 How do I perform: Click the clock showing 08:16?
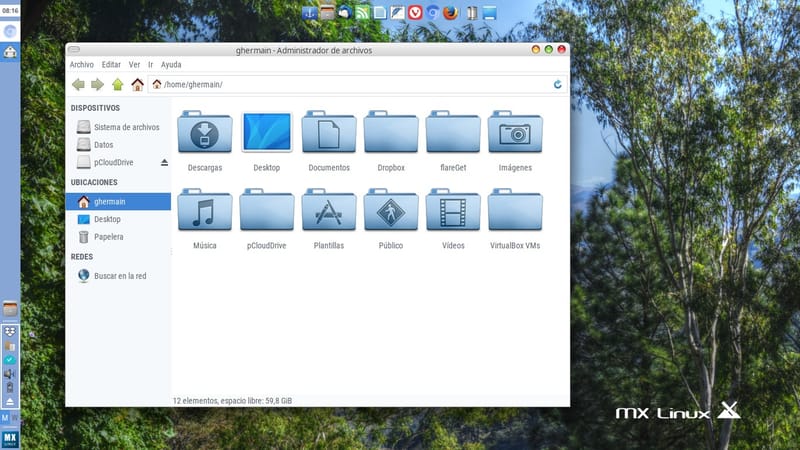(x=10, y=10)
